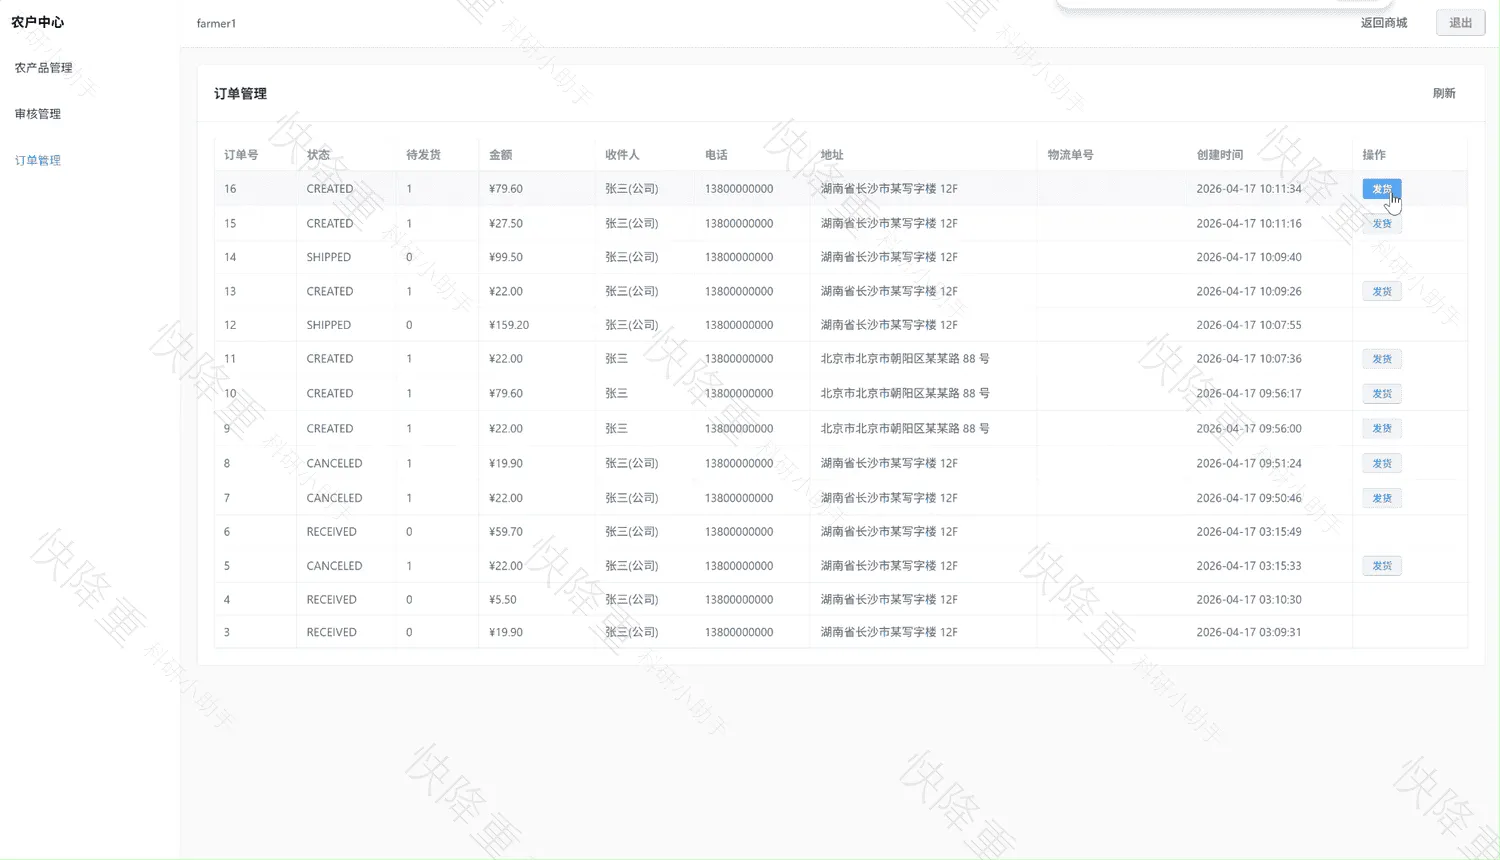Click the RECEIVED status of order 6

(x=332, y=532)
